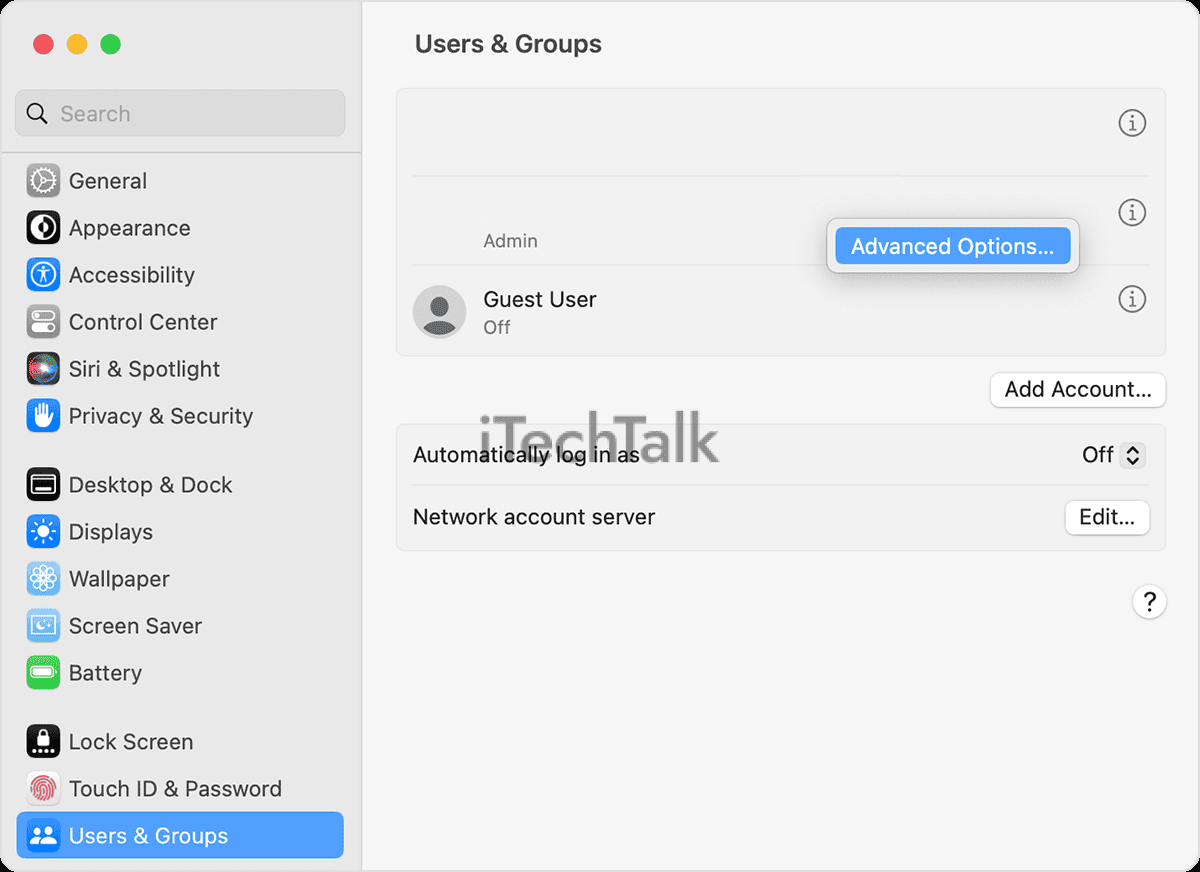Edit the network account server
1200x872 pixels.
pyautogui.click(x=1107, y=518)
